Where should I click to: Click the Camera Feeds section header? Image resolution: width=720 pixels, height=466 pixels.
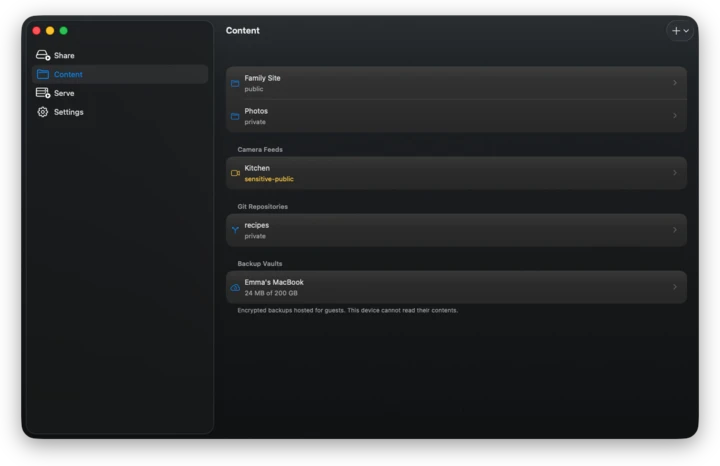click(260, 150)
